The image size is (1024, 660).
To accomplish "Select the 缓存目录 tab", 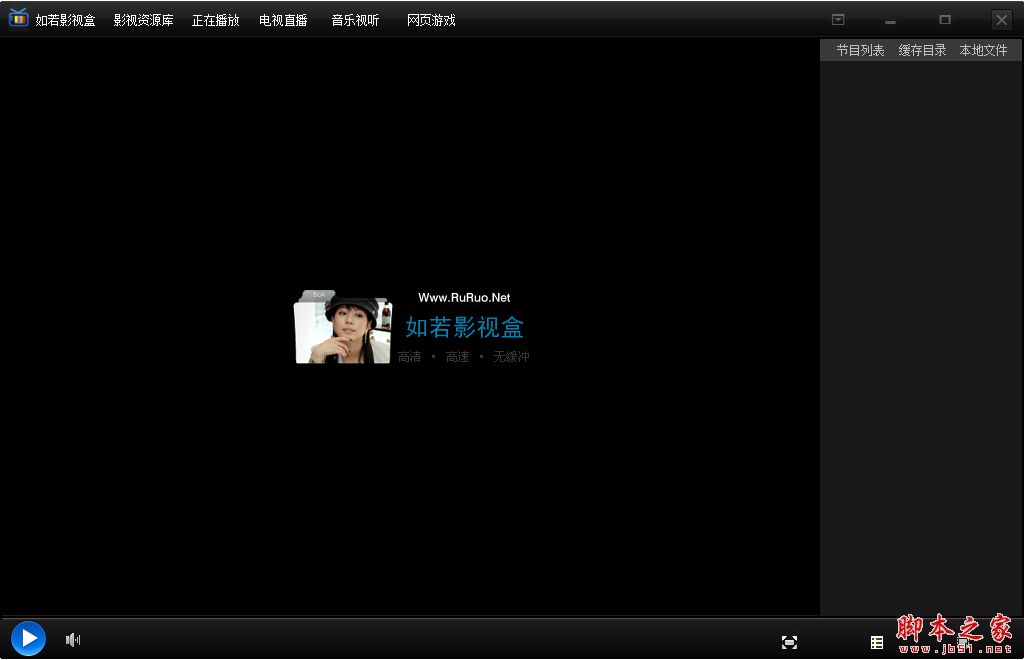I will coord(922,50).
